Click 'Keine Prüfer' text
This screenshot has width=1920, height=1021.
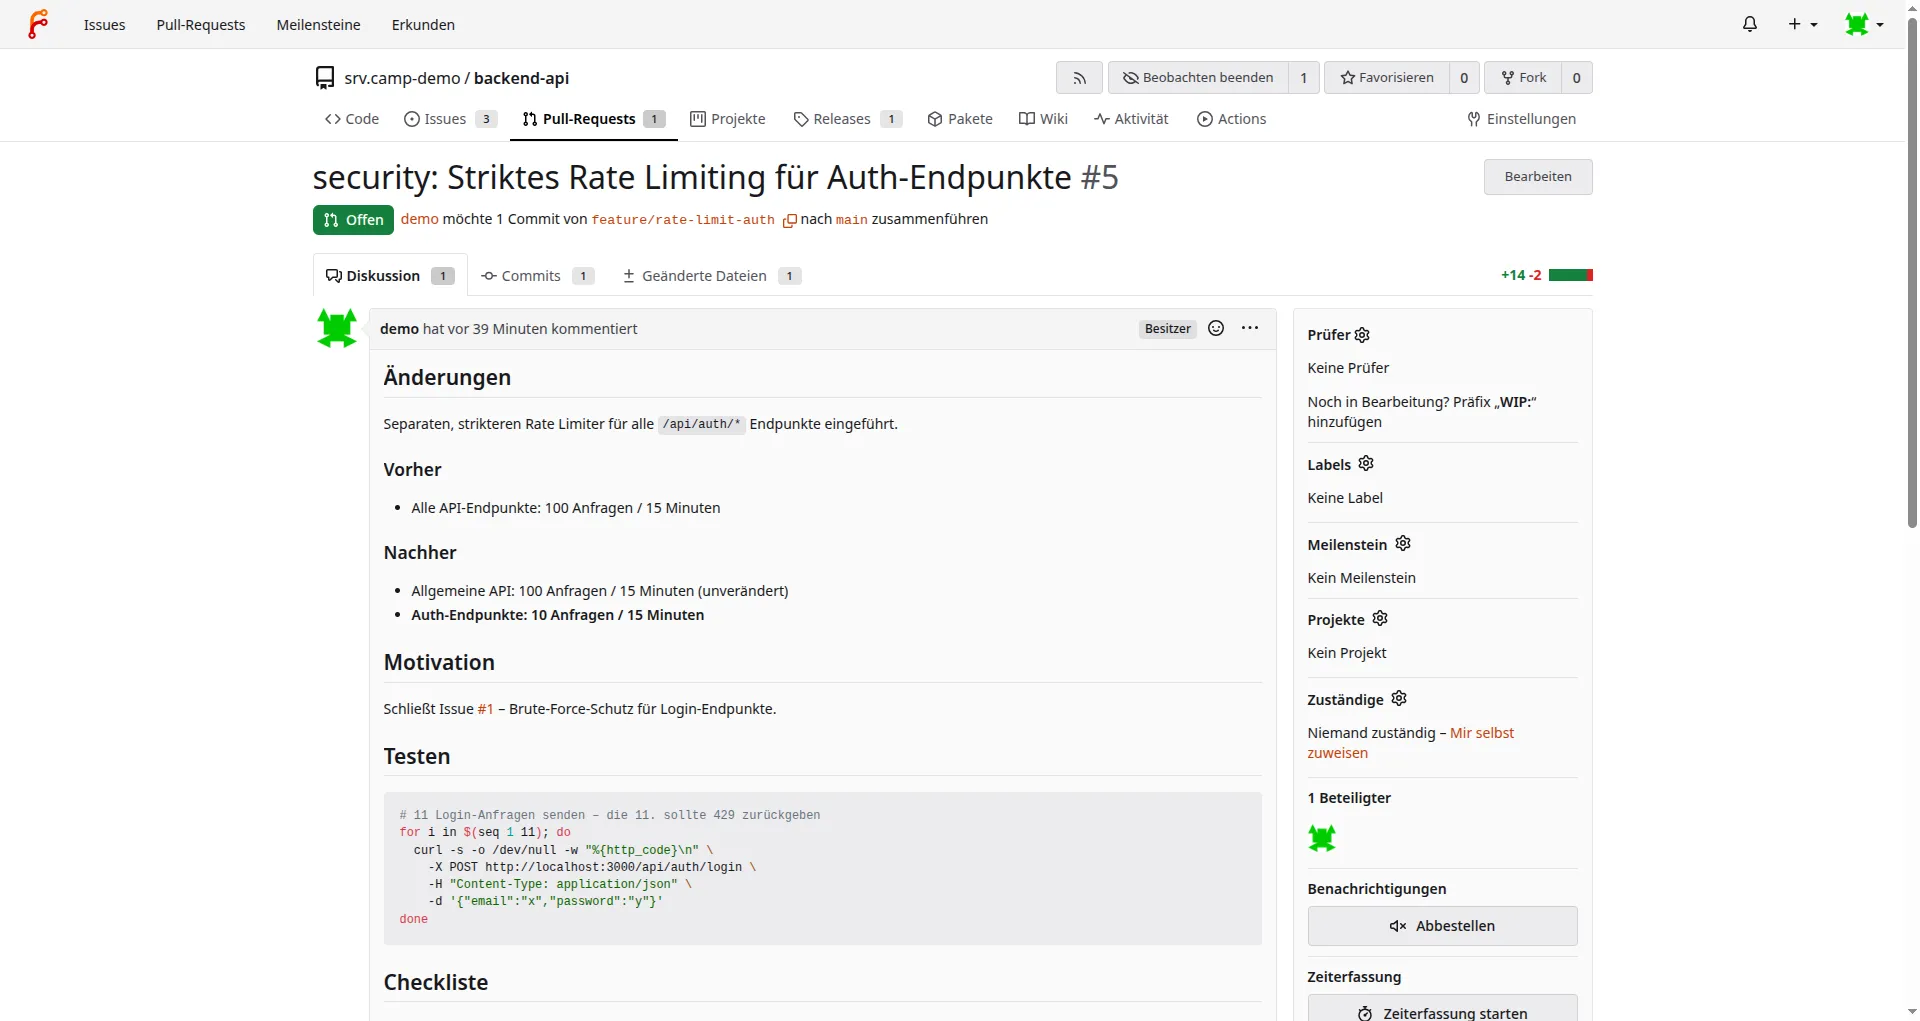click(1348, 368)
